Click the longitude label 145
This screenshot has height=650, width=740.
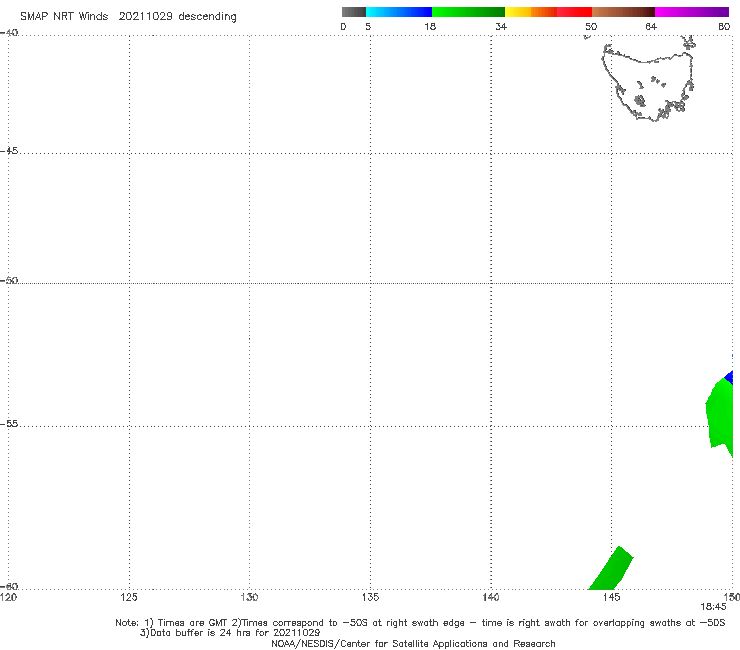coord(611,598)
